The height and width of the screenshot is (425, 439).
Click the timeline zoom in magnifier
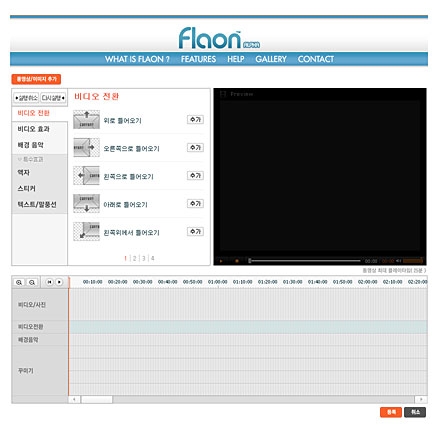[x=19, y=282]
